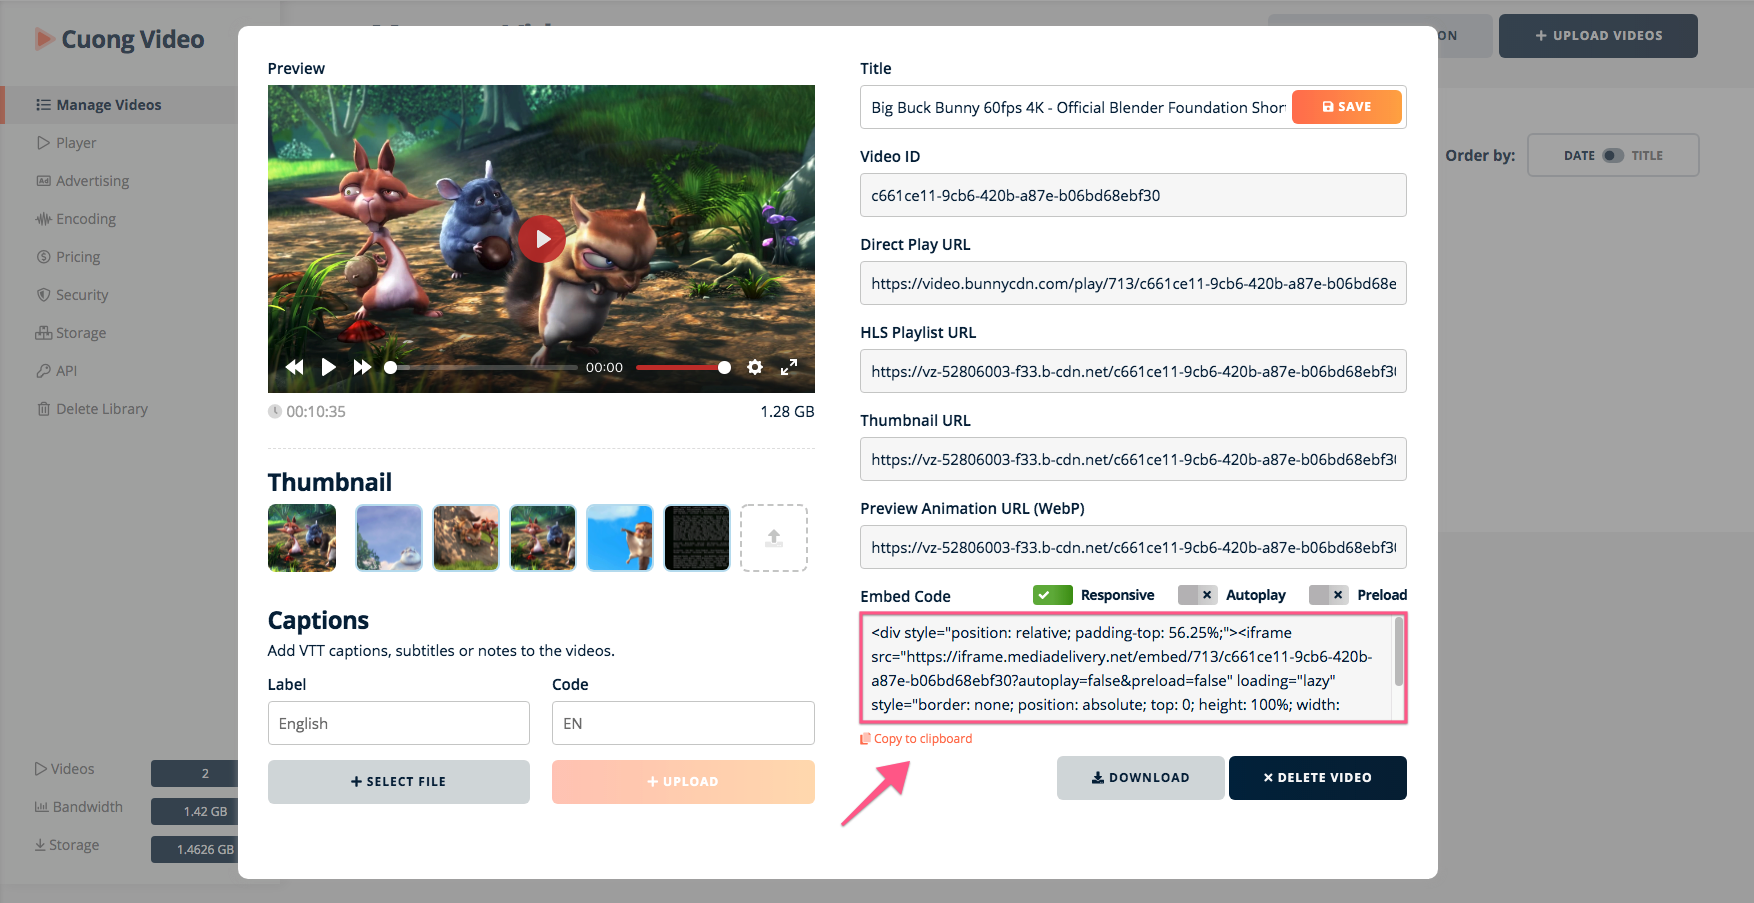Click the Video ID field
The height and width of the screenshot is (903, 1754).
tap(1133, 195)
